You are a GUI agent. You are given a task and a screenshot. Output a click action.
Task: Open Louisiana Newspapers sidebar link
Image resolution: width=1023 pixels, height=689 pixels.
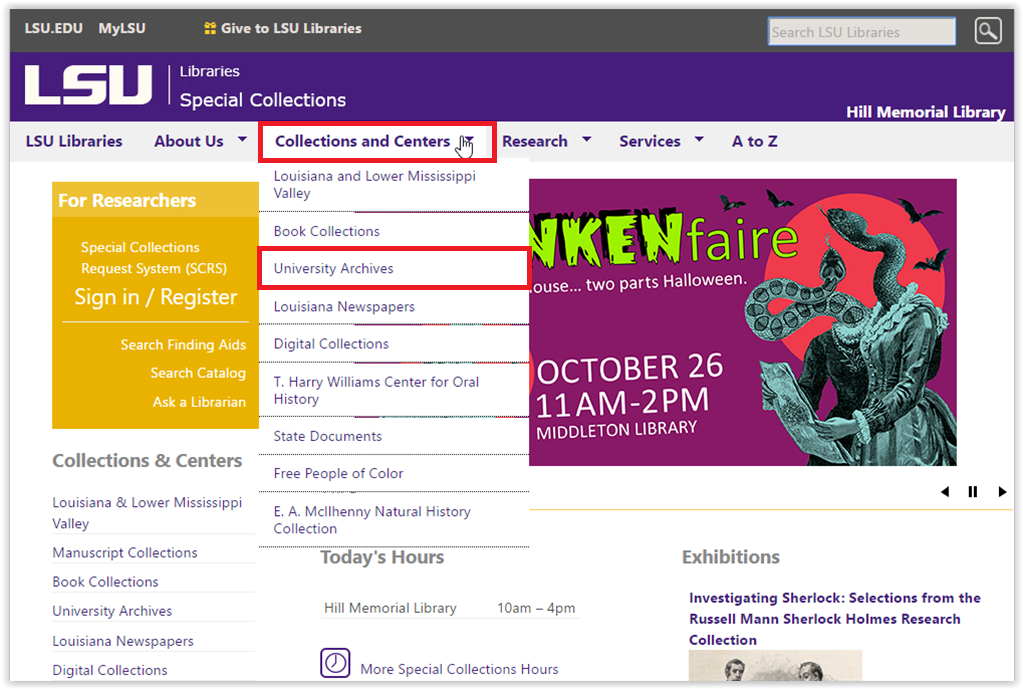coord(123,641)
